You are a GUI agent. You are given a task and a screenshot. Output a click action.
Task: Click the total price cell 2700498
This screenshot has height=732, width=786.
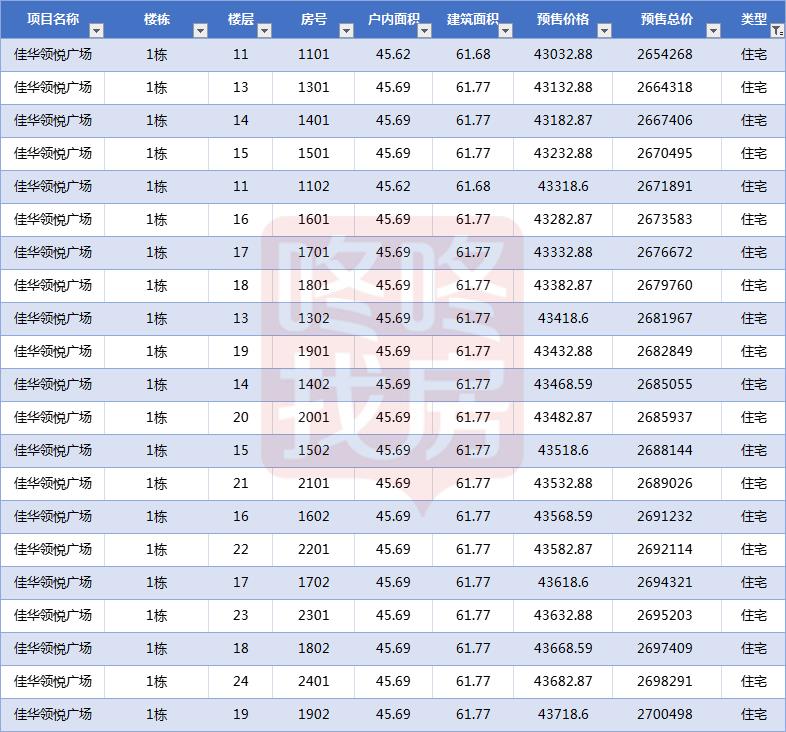(x=664, y=715)
